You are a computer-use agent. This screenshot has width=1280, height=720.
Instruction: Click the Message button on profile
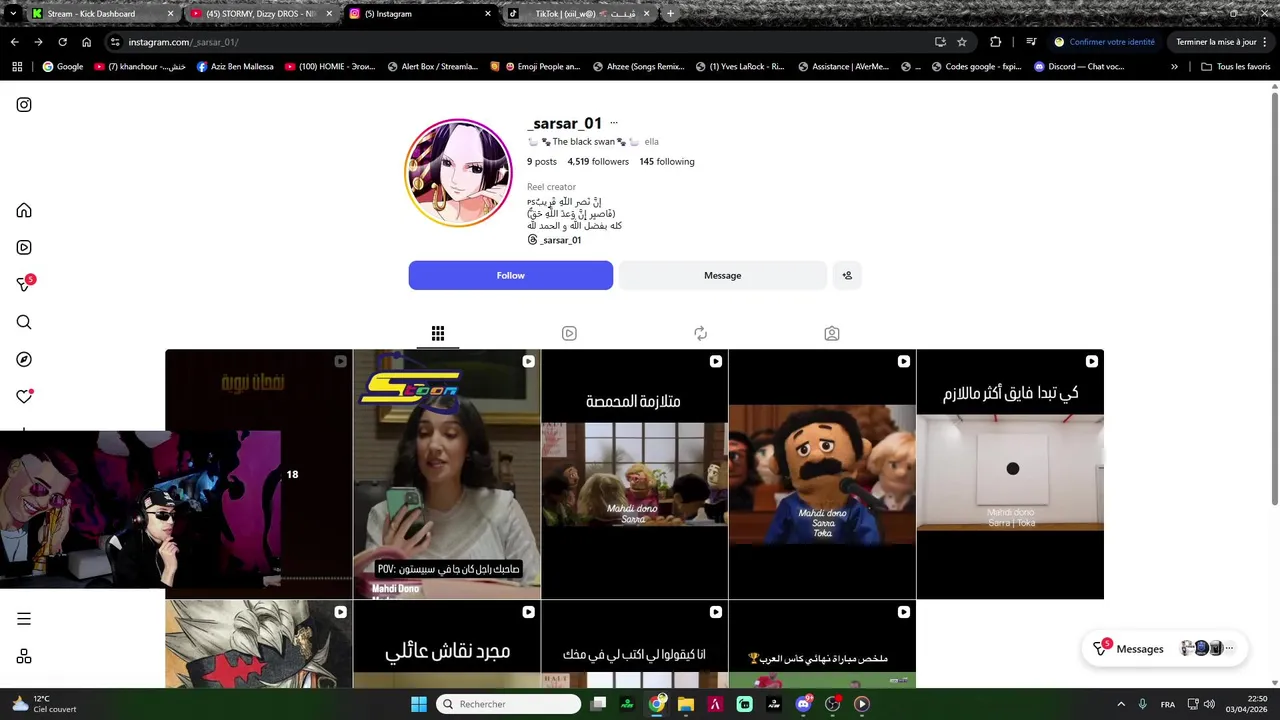[722, 276]
